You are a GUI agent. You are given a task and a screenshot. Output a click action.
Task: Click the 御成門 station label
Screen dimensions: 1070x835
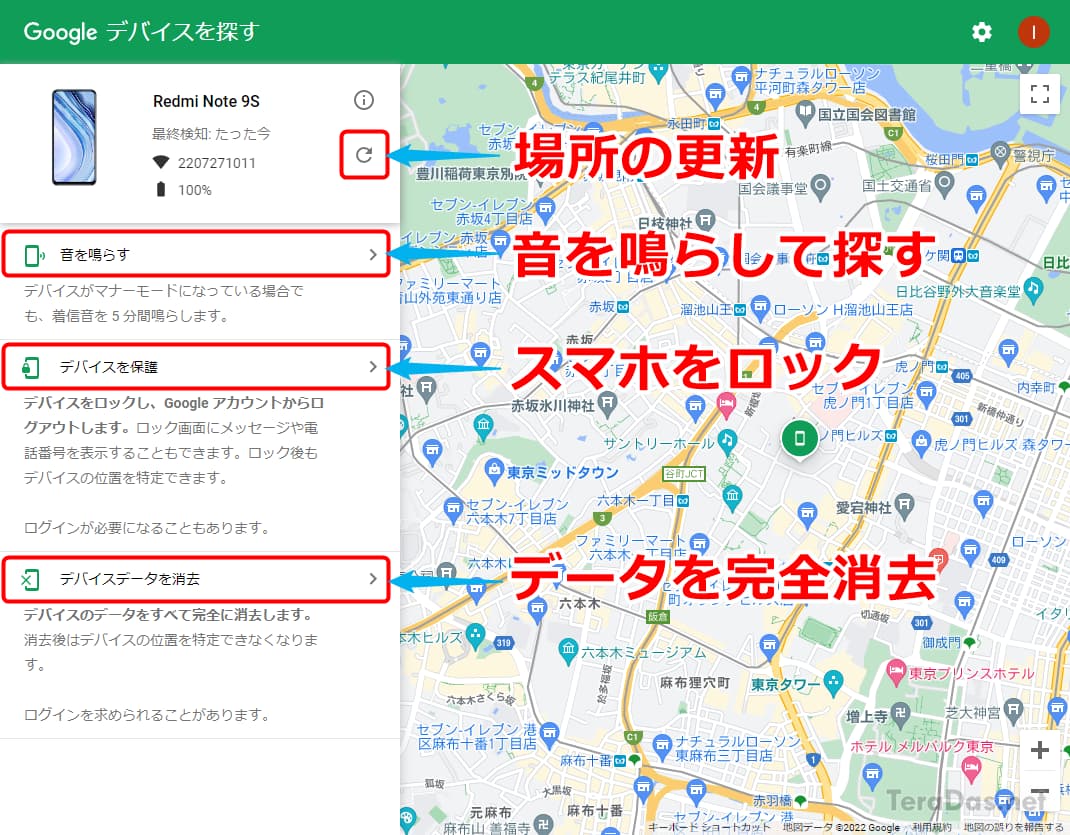coord(941,643)
